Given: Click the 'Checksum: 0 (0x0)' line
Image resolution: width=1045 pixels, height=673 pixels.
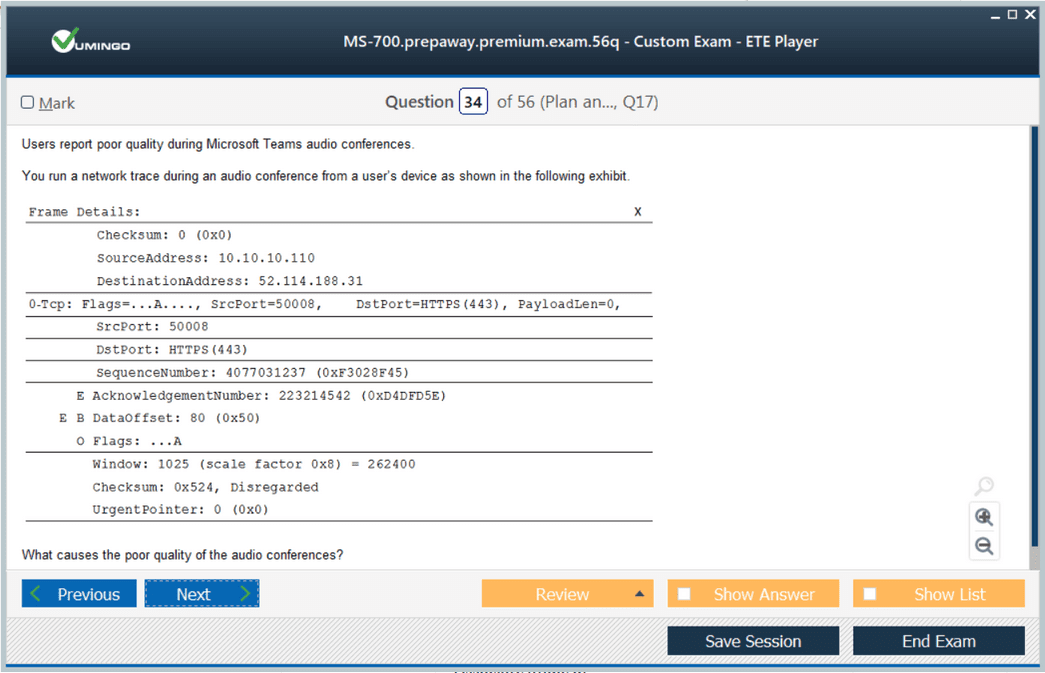Looking at the screenshot, I should (164, 235).
